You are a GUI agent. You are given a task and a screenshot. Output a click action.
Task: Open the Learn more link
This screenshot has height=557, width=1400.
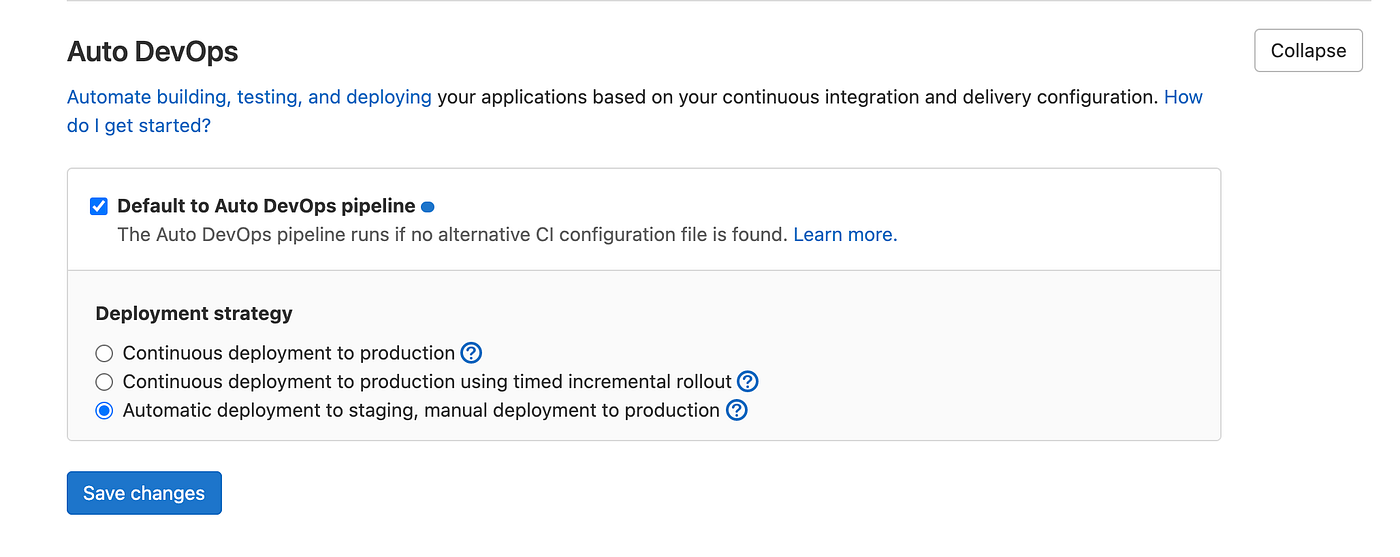coord(845,235)
